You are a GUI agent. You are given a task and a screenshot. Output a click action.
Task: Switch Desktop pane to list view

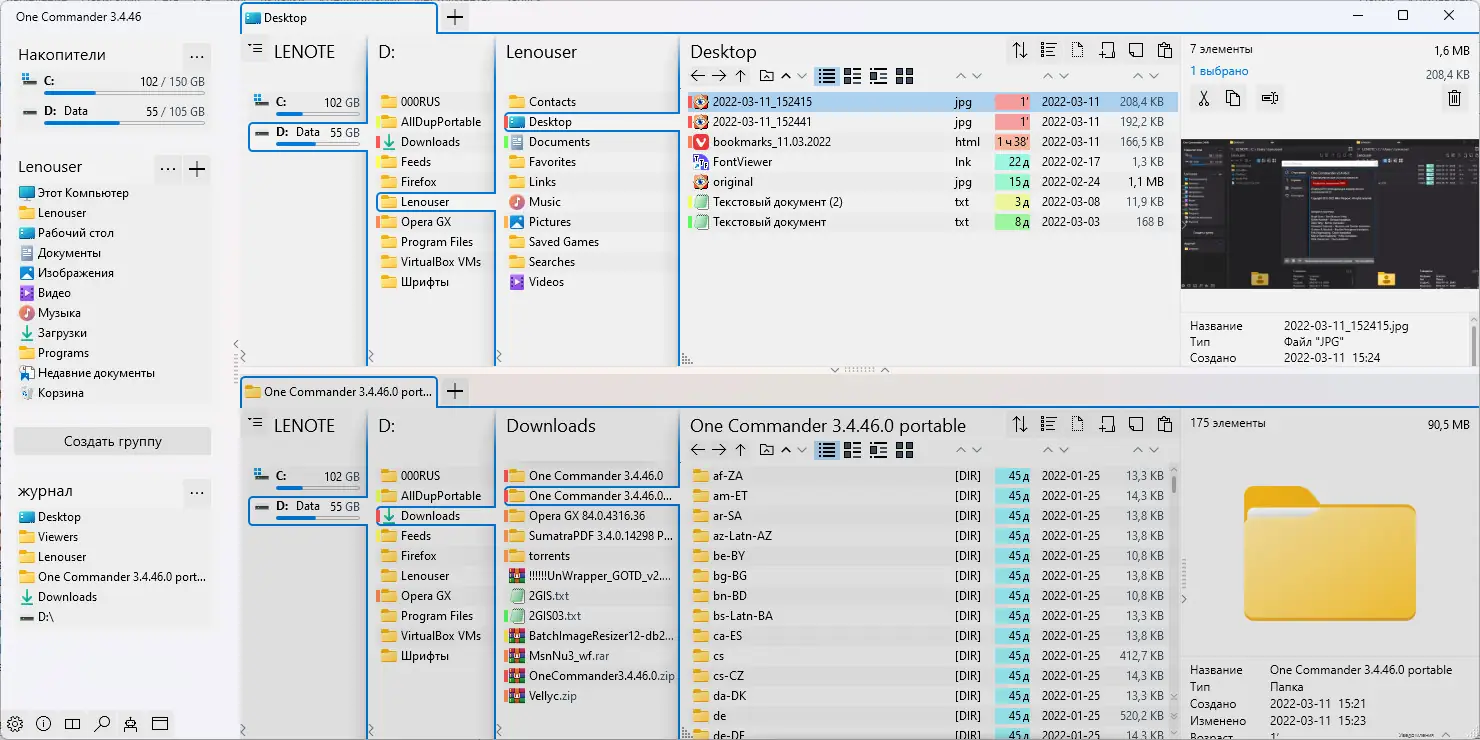[827, 76]
